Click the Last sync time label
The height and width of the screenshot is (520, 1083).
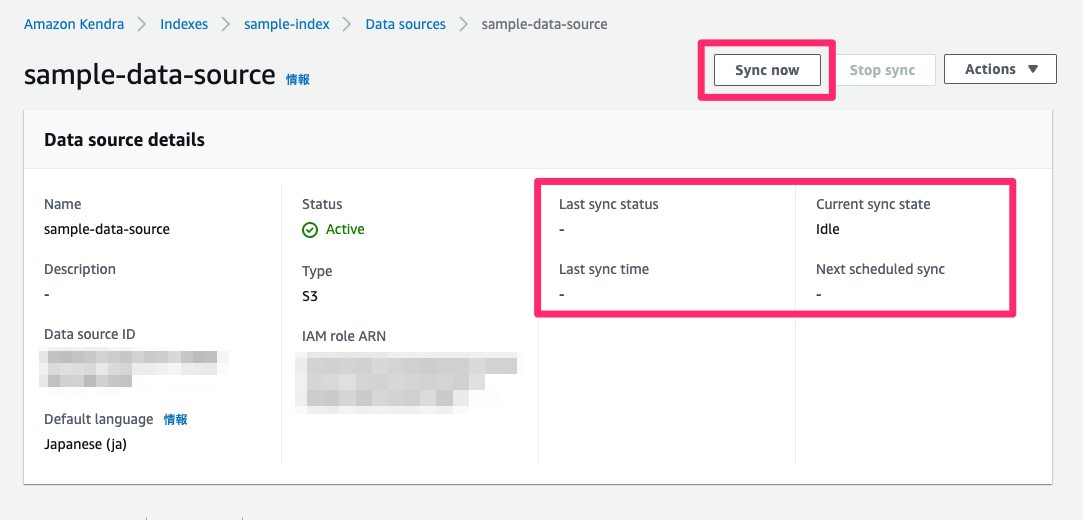click(x=604, y=269)
